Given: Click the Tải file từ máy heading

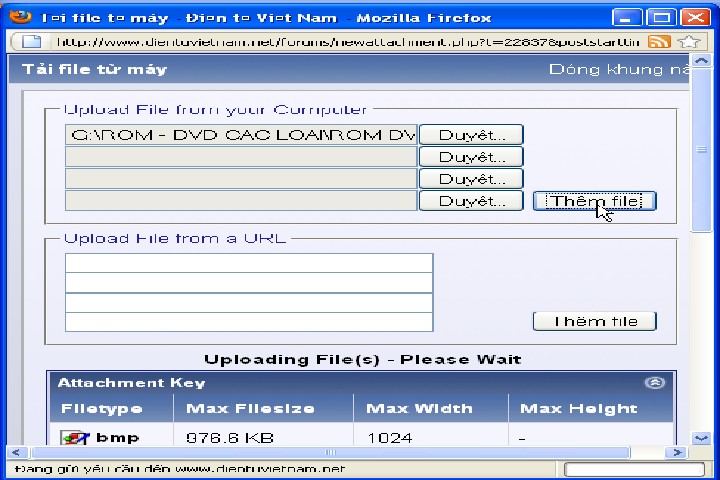Looking at the screenshot, I should coord(95,69).
